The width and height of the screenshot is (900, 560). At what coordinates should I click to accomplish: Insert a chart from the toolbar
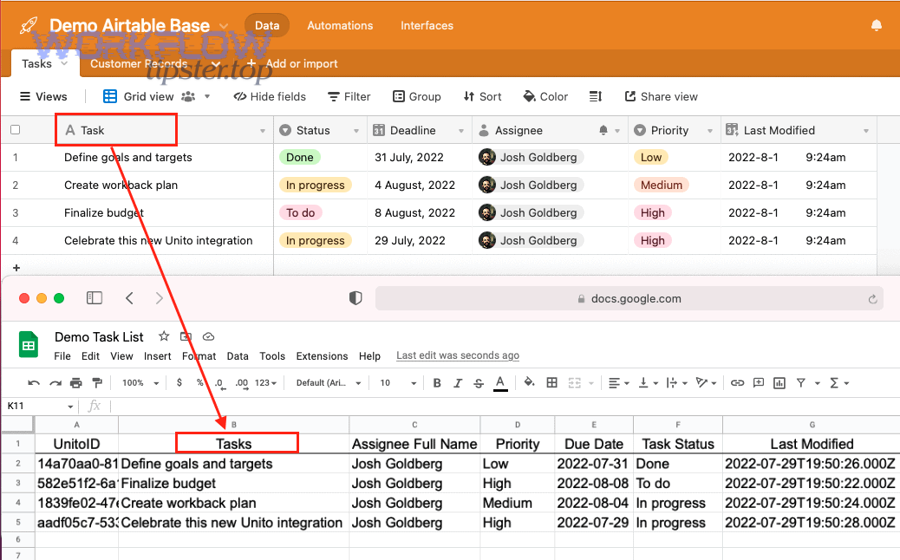pyautogui.click(x=779, y=383)
